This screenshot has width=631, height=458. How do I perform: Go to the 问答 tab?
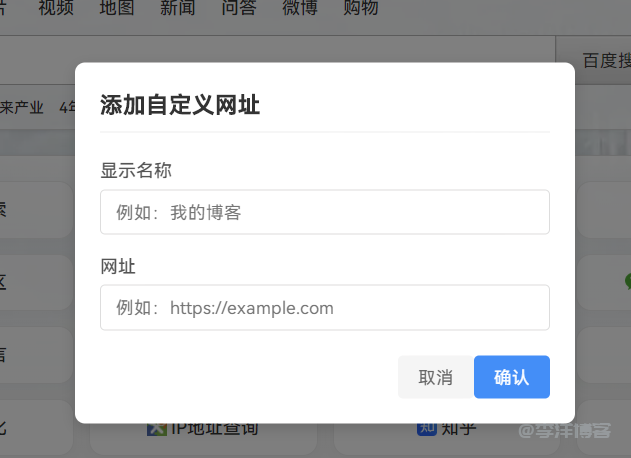[239, 7]
